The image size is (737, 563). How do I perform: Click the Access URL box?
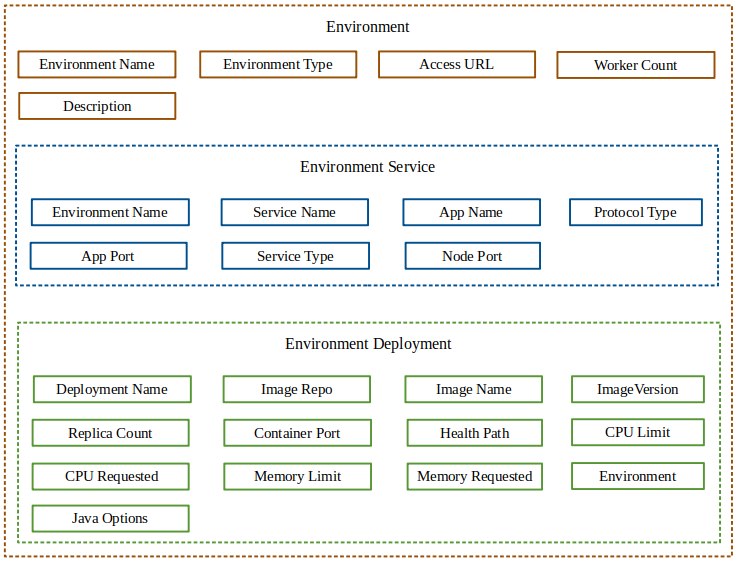click(x=456, y=65)
